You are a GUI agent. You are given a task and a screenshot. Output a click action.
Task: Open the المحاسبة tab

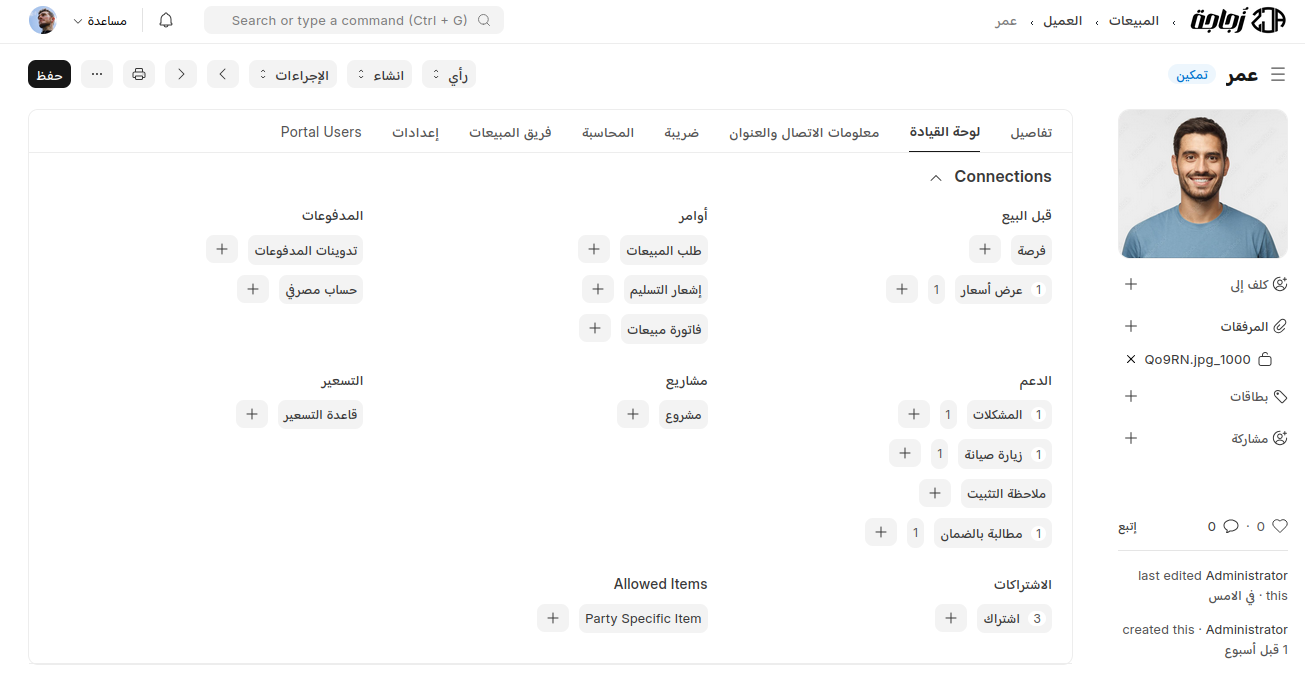coord(608,132)
